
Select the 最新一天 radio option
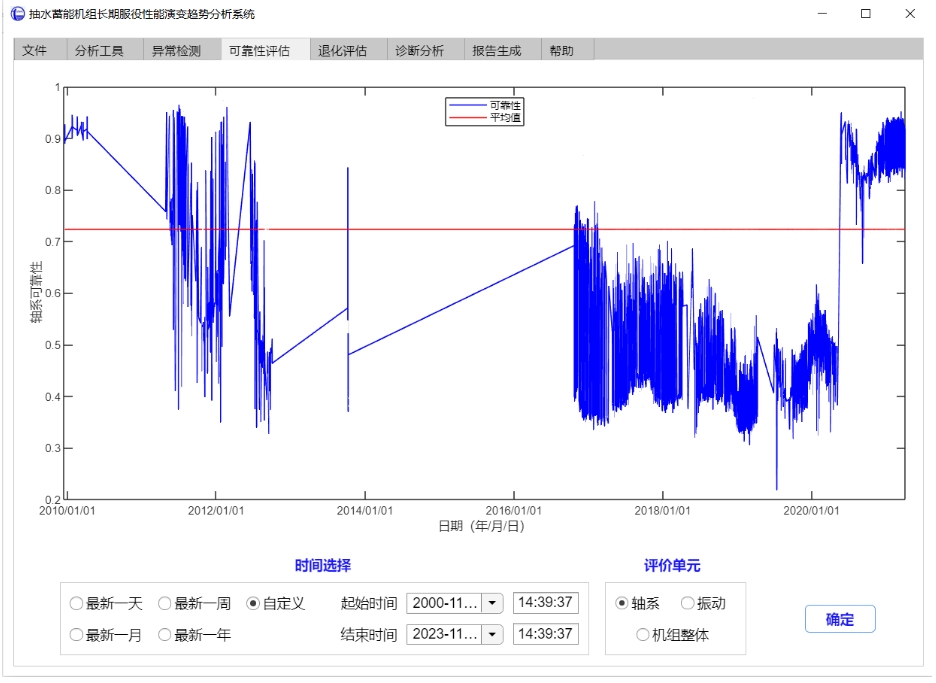77,603
